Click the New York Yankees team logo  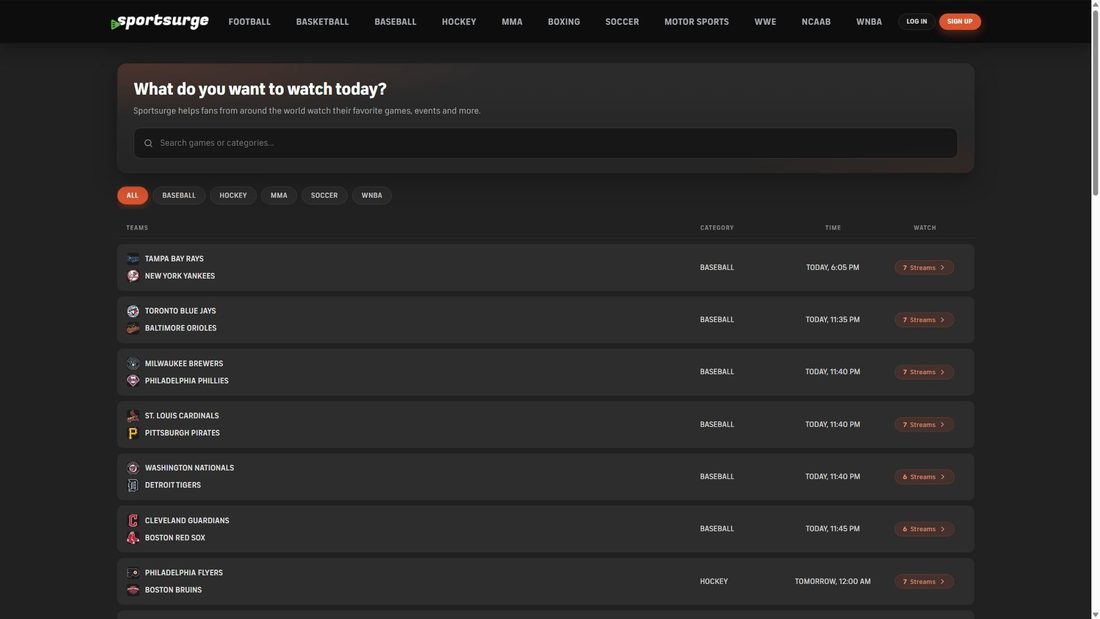point(133,276)
